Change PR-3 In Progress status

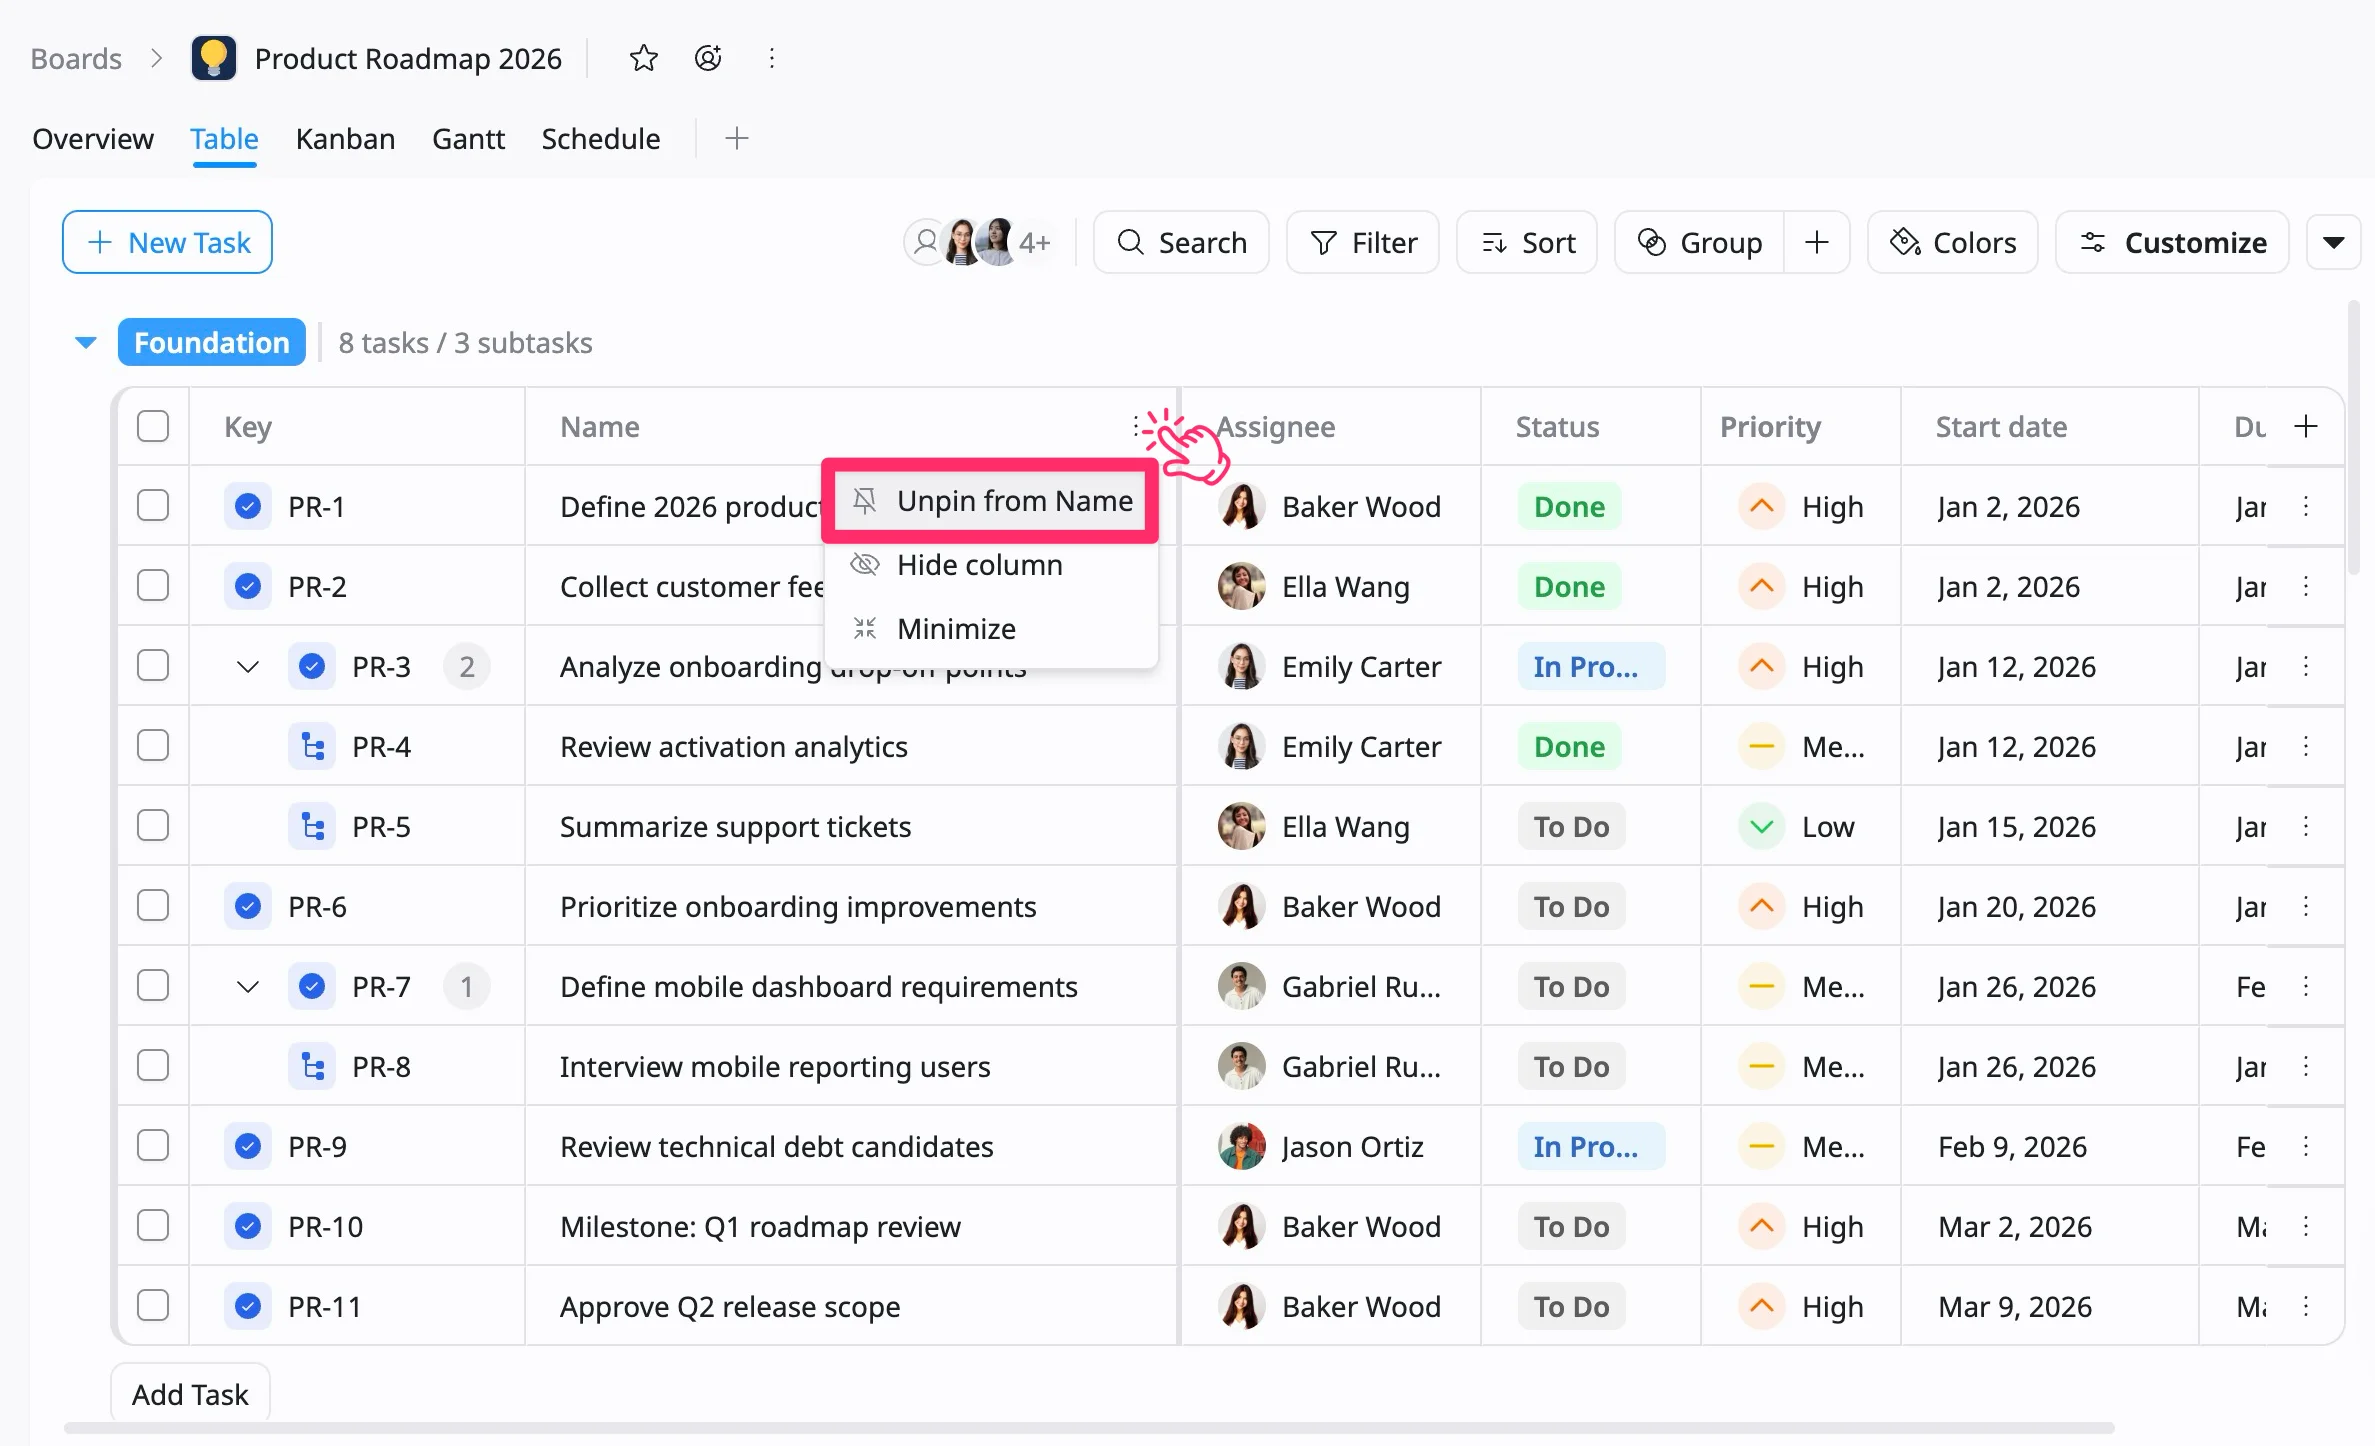(x=1591, y=666)
